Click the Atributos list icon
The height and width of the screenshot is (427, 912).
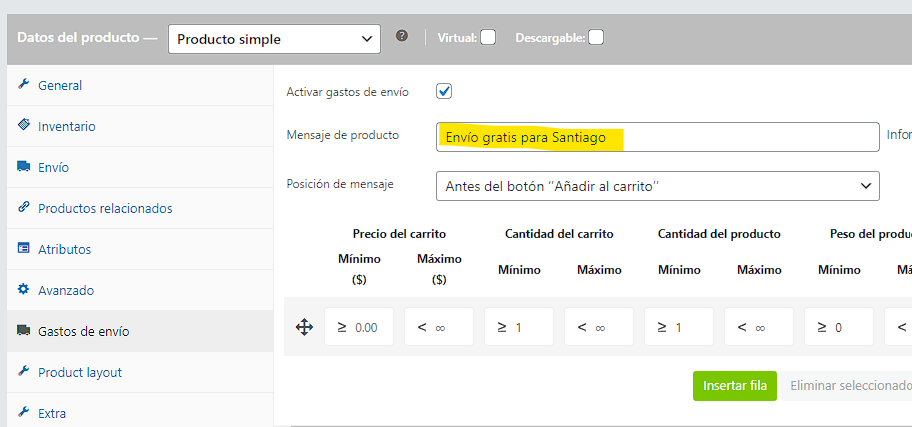coord(24,249)
